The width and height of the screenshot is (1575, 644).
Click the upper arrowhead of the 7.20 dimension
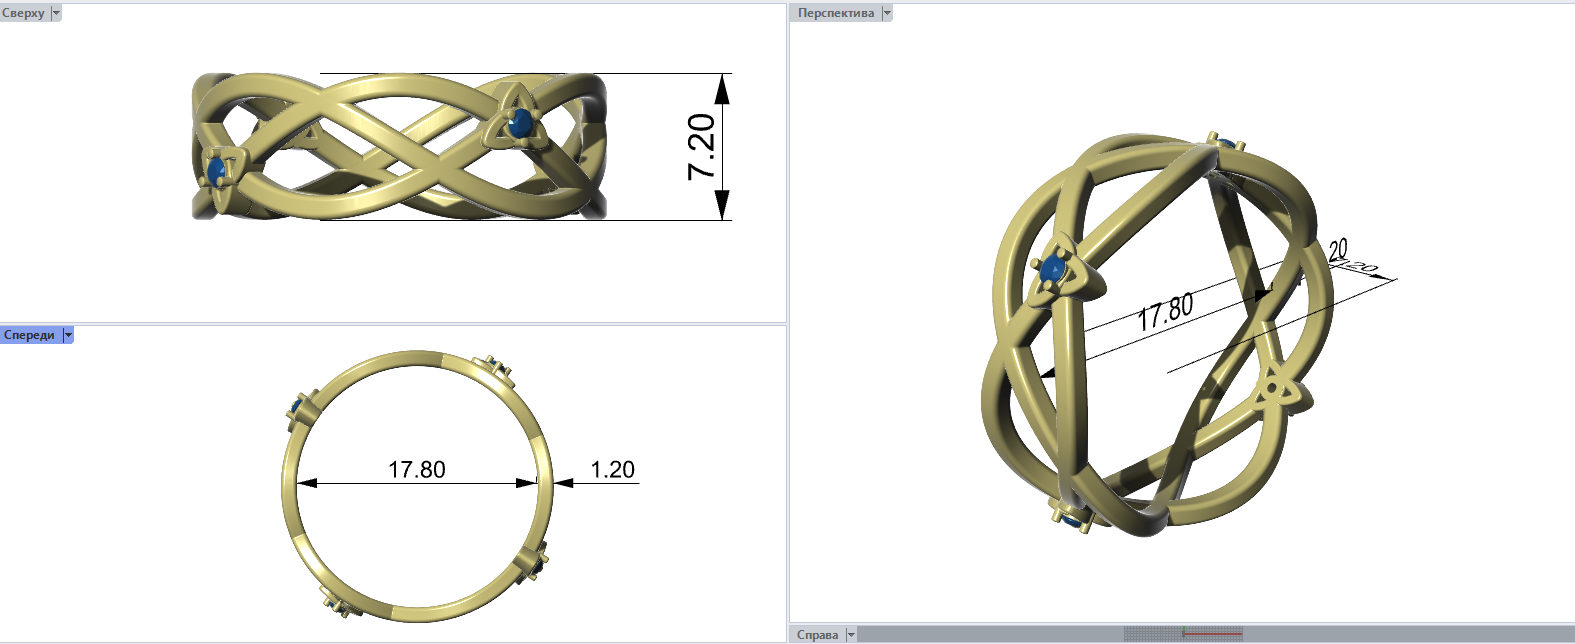pyautogui.click(x=722, y=90)
